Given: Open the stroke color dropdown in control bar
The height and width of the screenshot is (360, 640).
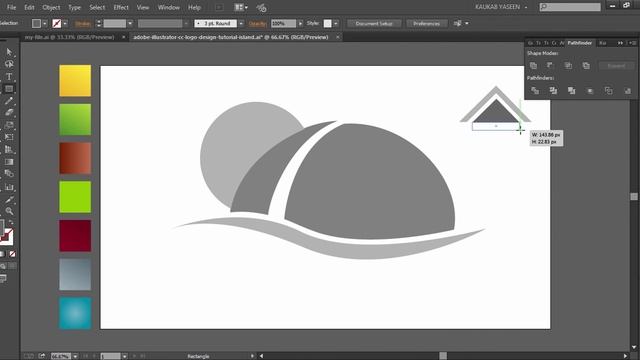Looking at the screenshot, I should 65,24.
